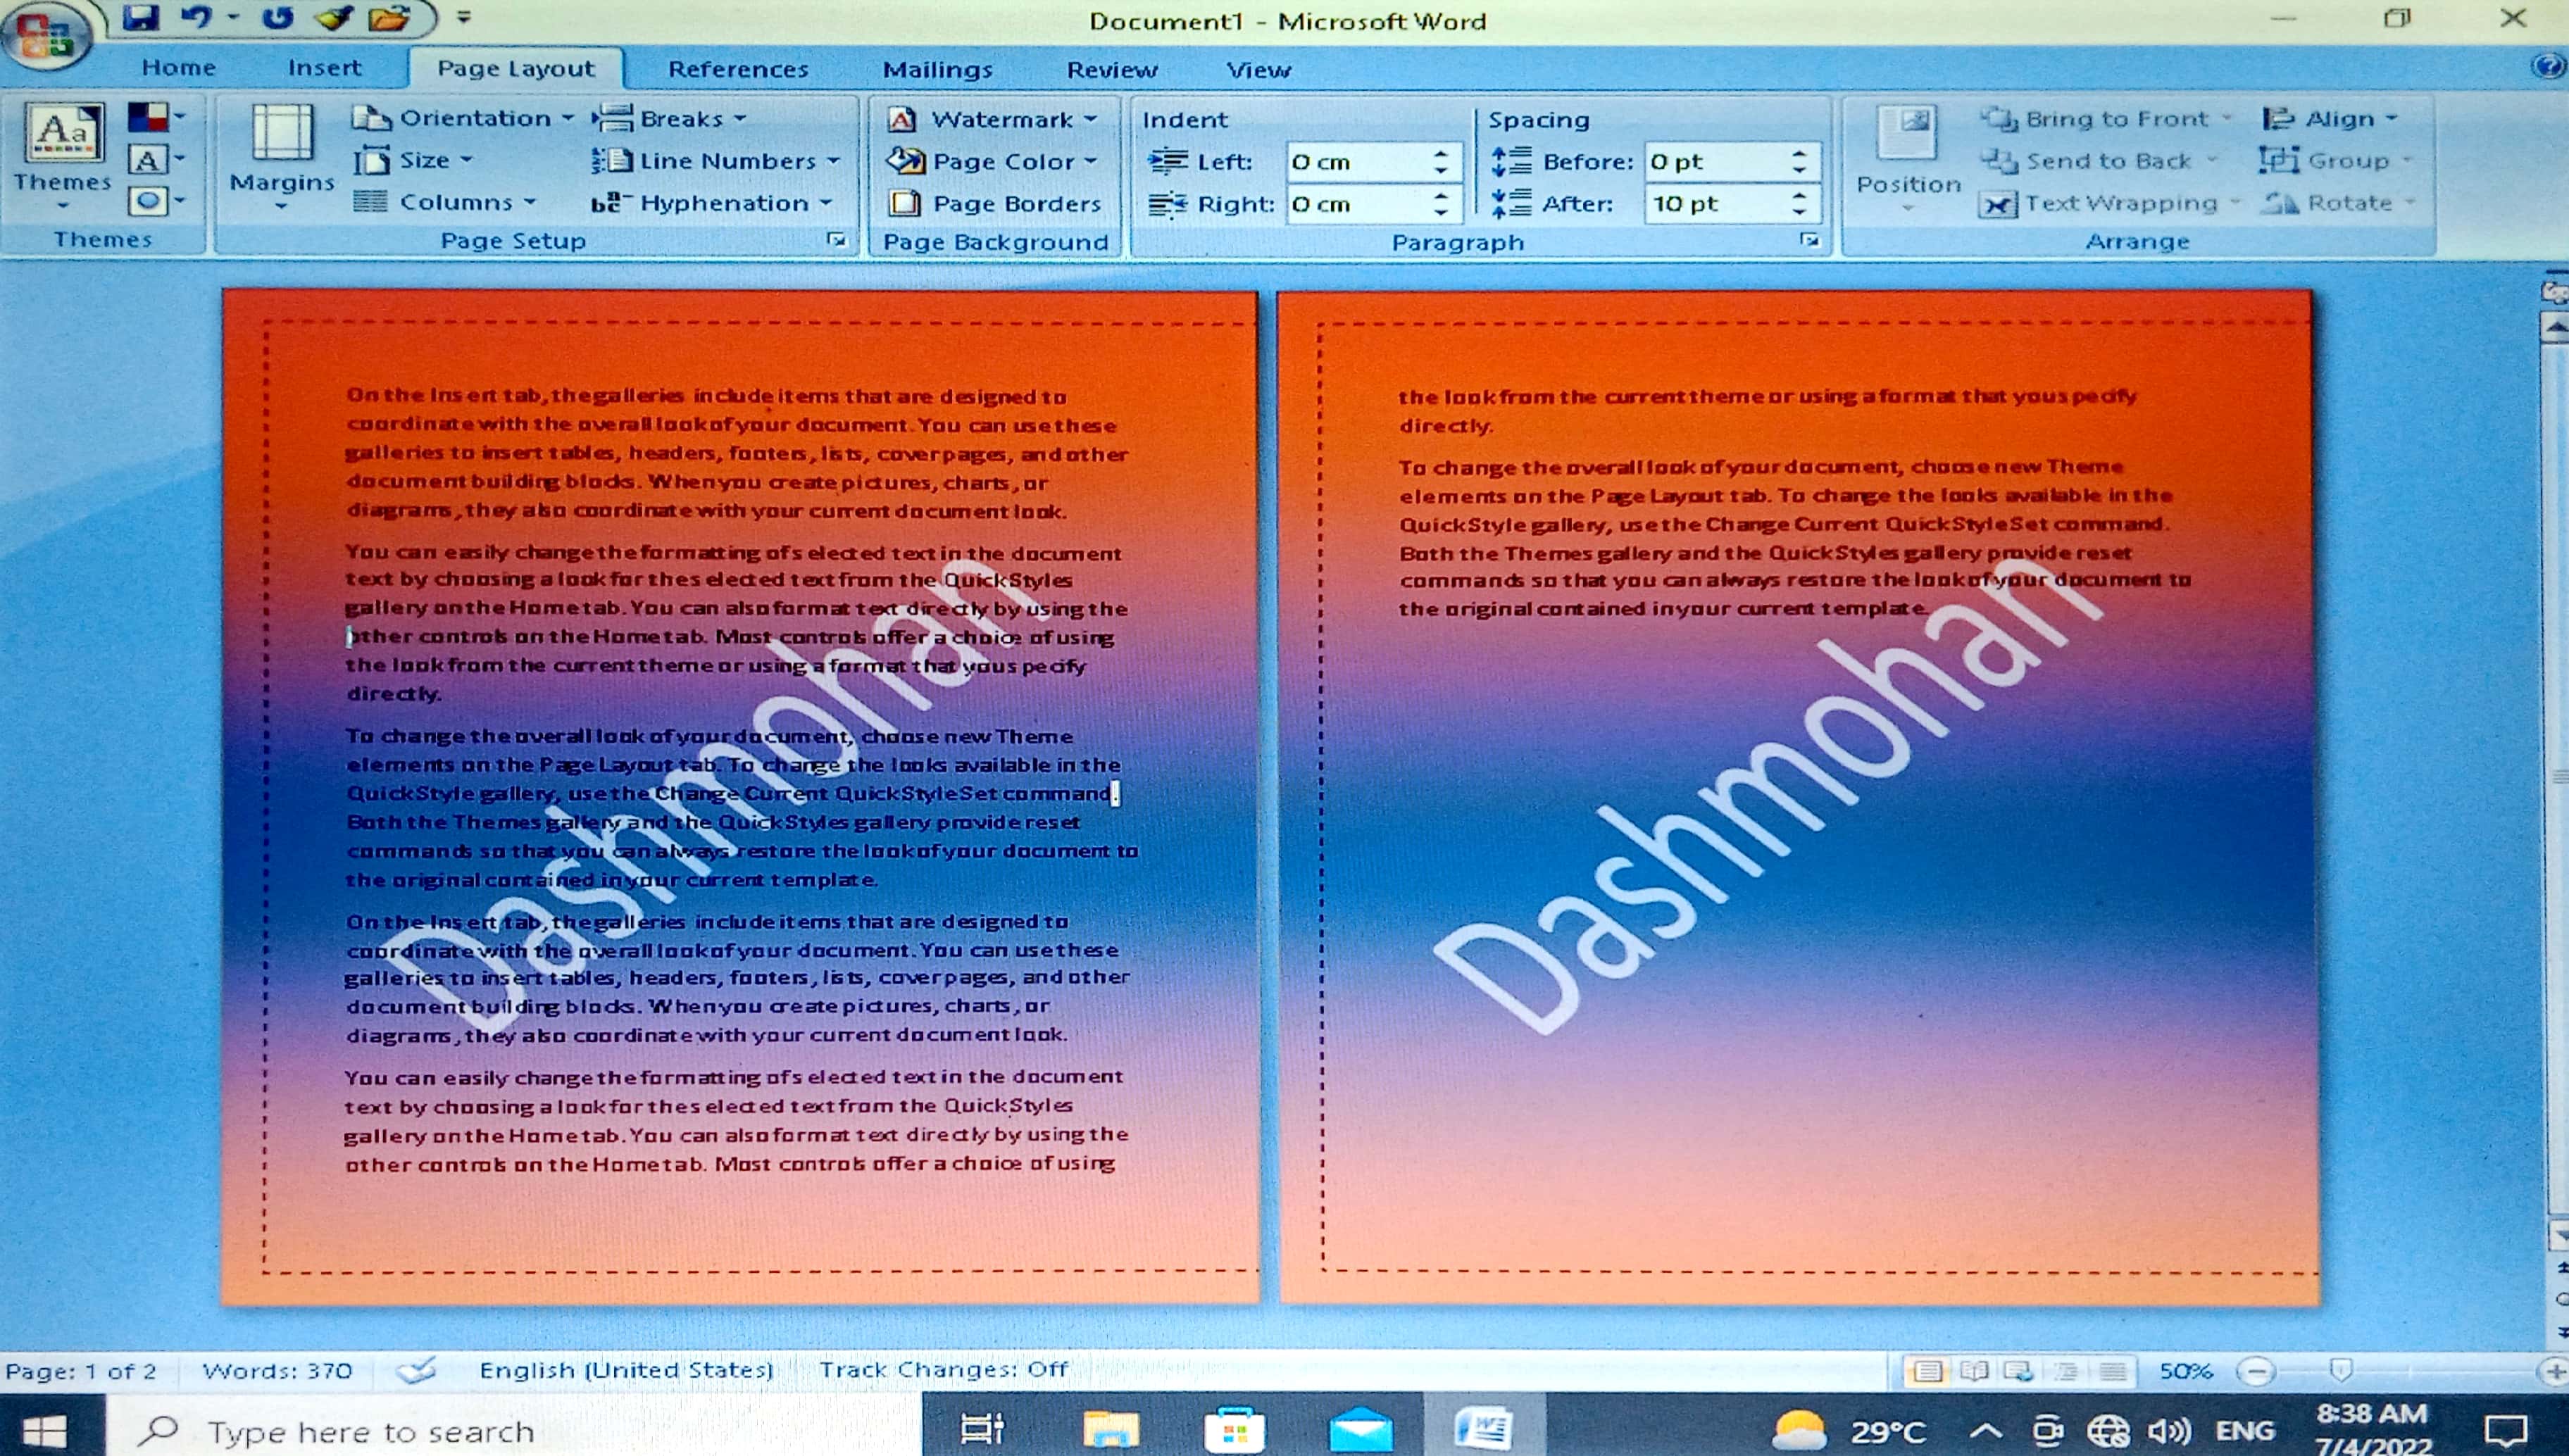
Task: Switch to the Insert tab
Action: coord(324,68)
